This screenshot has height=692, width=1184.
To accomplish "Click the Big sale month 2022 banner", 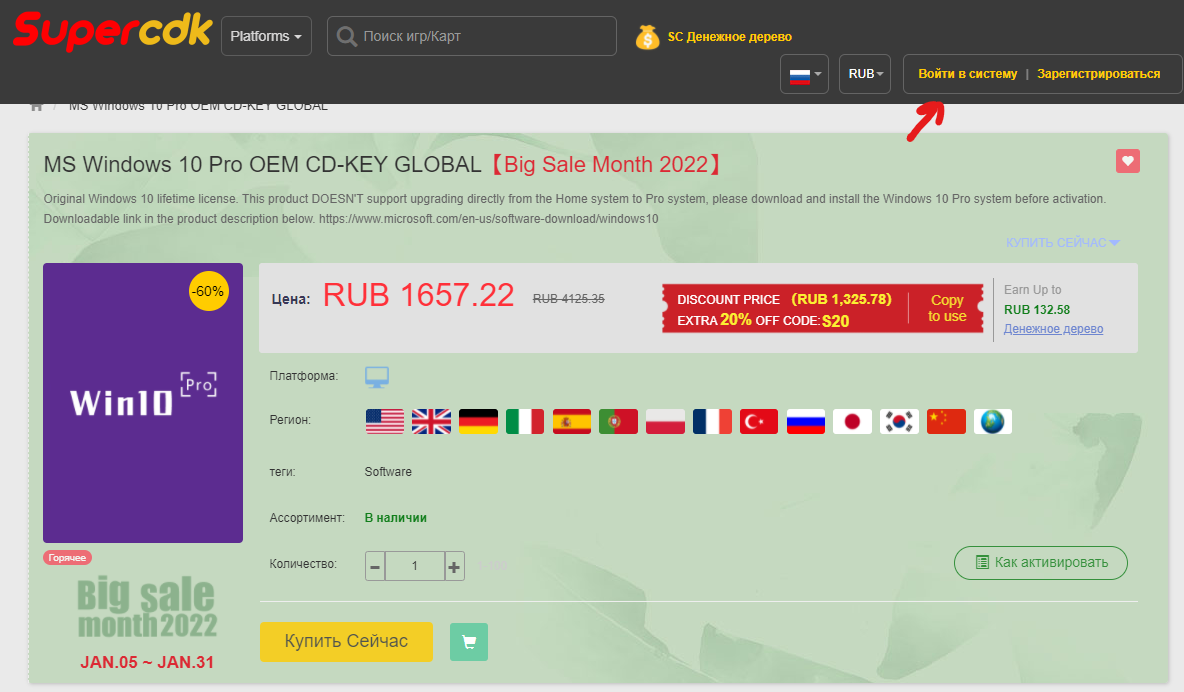I will pos(147,607).
